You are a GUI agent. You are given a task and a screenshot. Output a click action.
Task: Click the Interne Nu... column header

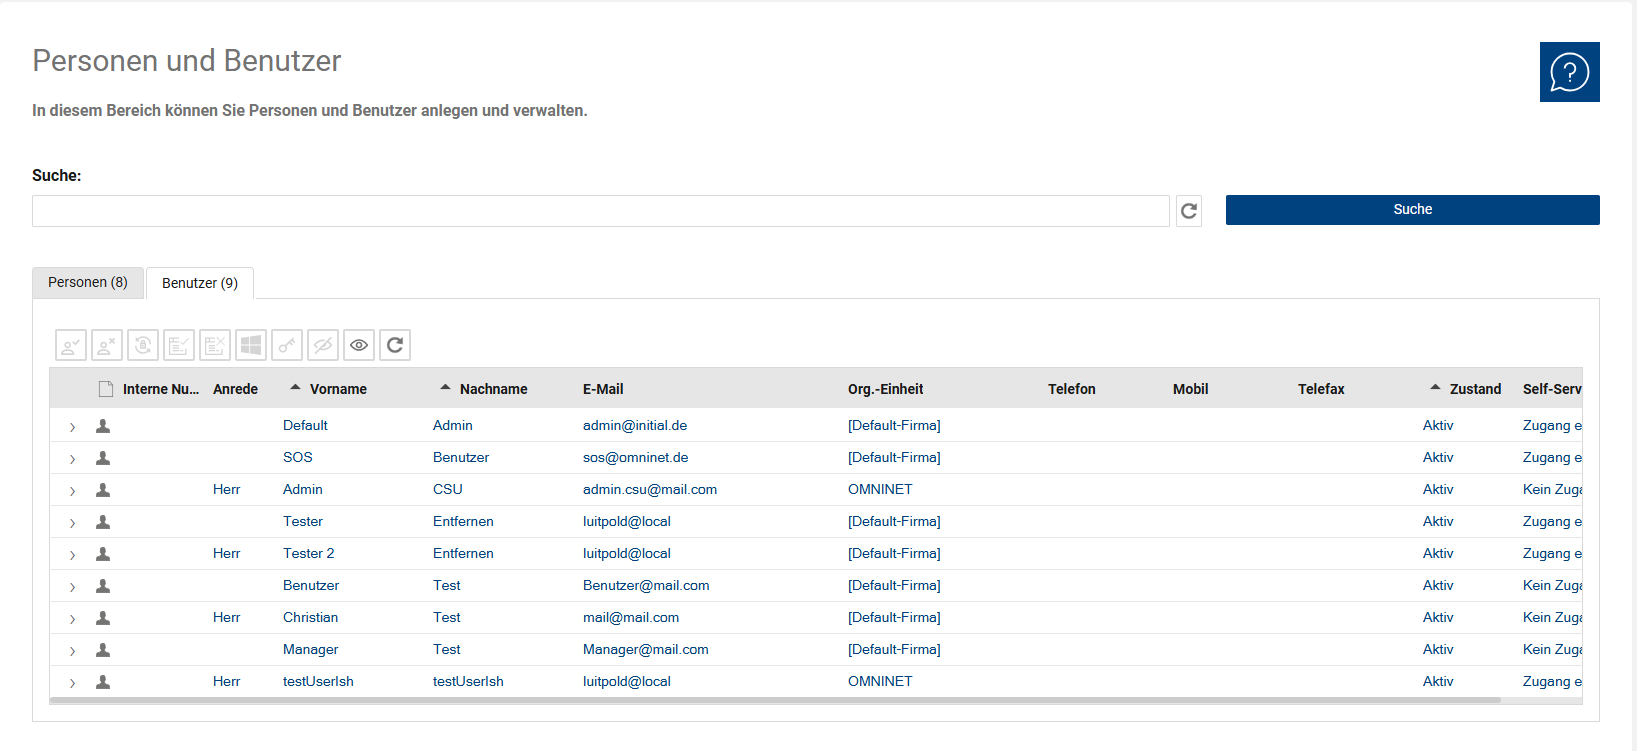(x=161, y=389)
